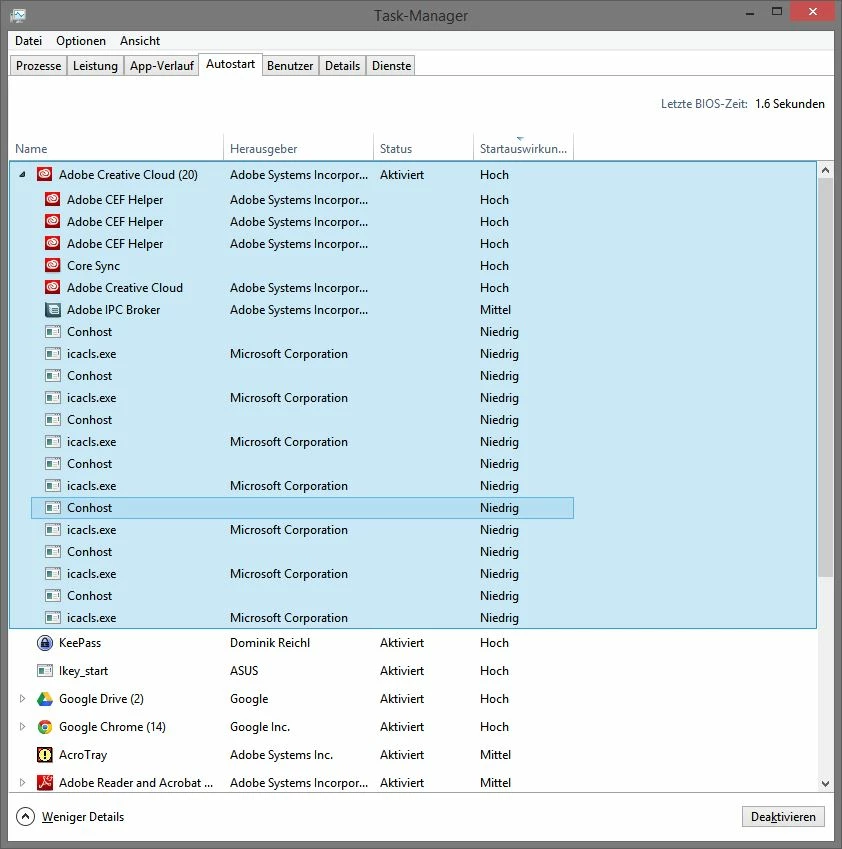Sort by the Startauswirkung column header
The image size is (842, 849).
click(x=523, y=148)
